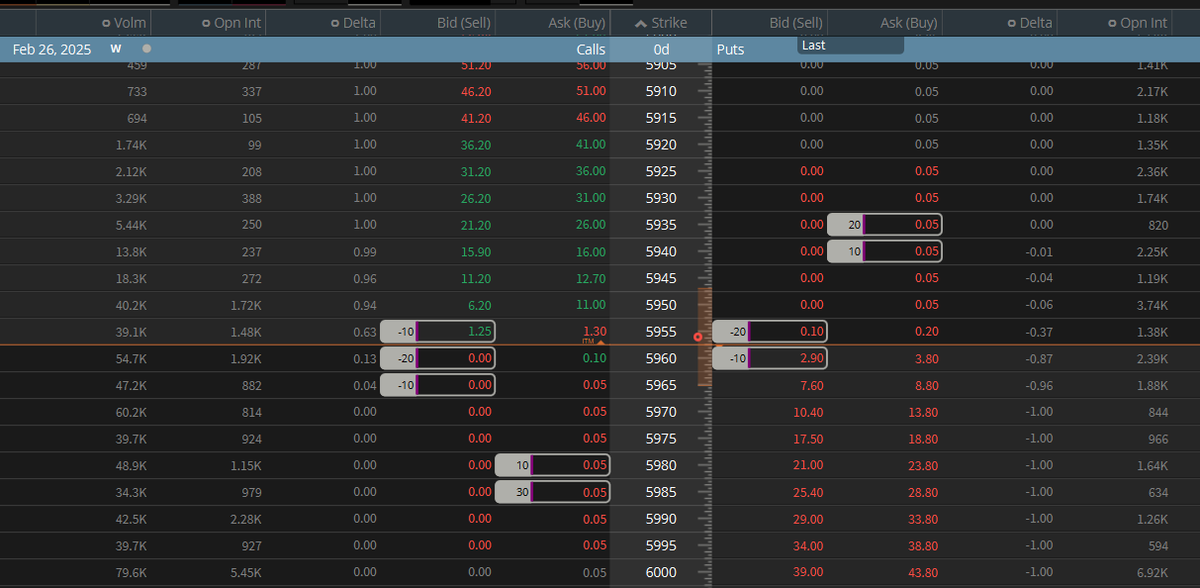This screenshot has height=588, width=1200.
Task: Click puts open interest 820
Action: click(1158, 225)
